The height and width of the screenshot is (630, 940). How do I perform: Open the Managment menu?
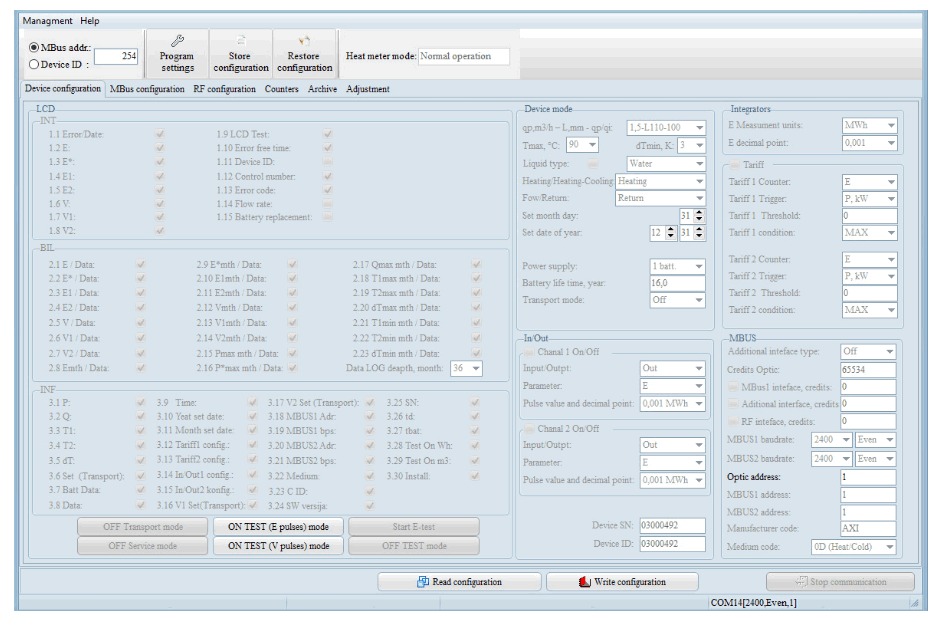(47, 21)
